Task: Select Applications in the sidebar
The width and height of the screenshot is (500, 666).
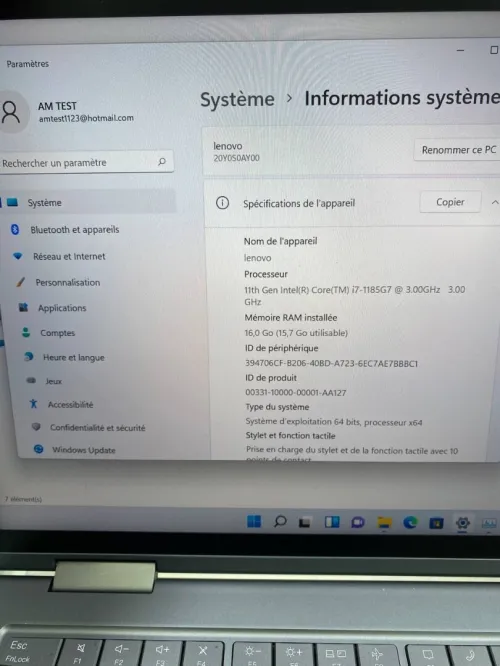Action: [62, 308]
